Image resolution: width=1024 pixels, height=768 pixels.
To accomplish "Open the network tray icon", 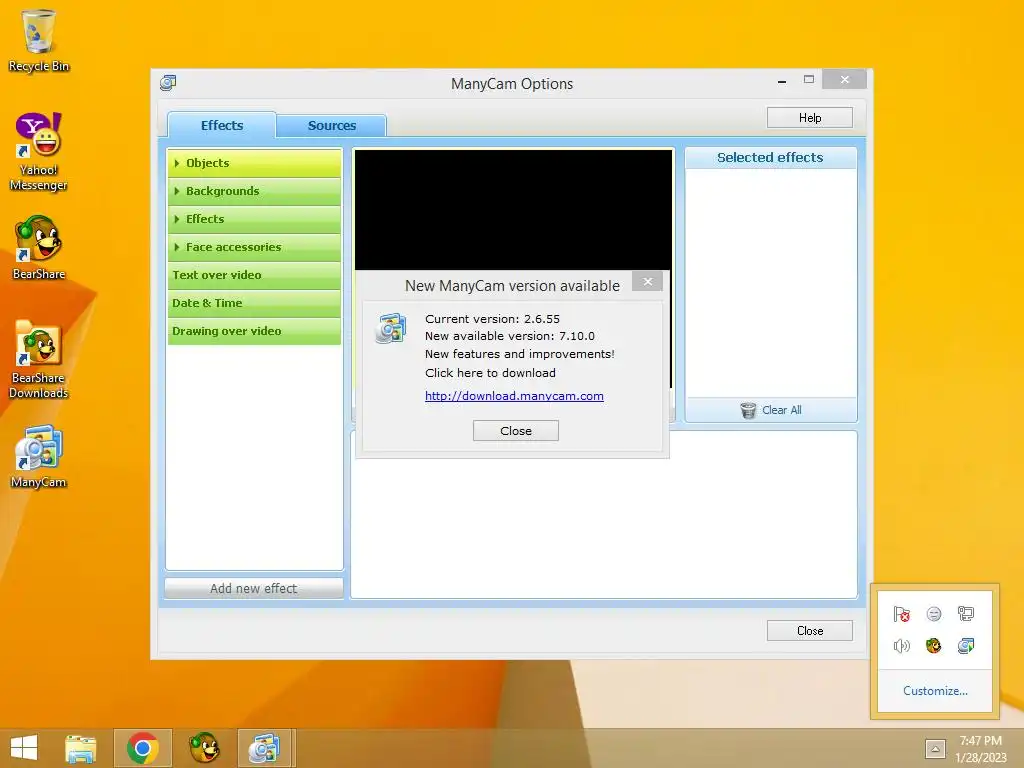I will point(966,614).
